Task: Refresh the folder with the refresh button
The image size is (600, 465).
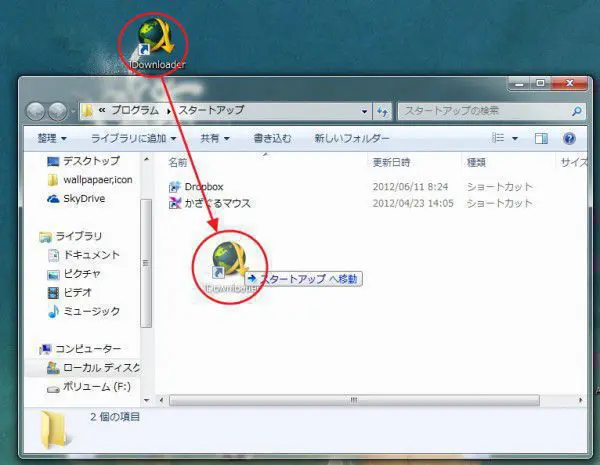Action: [382, 111]
